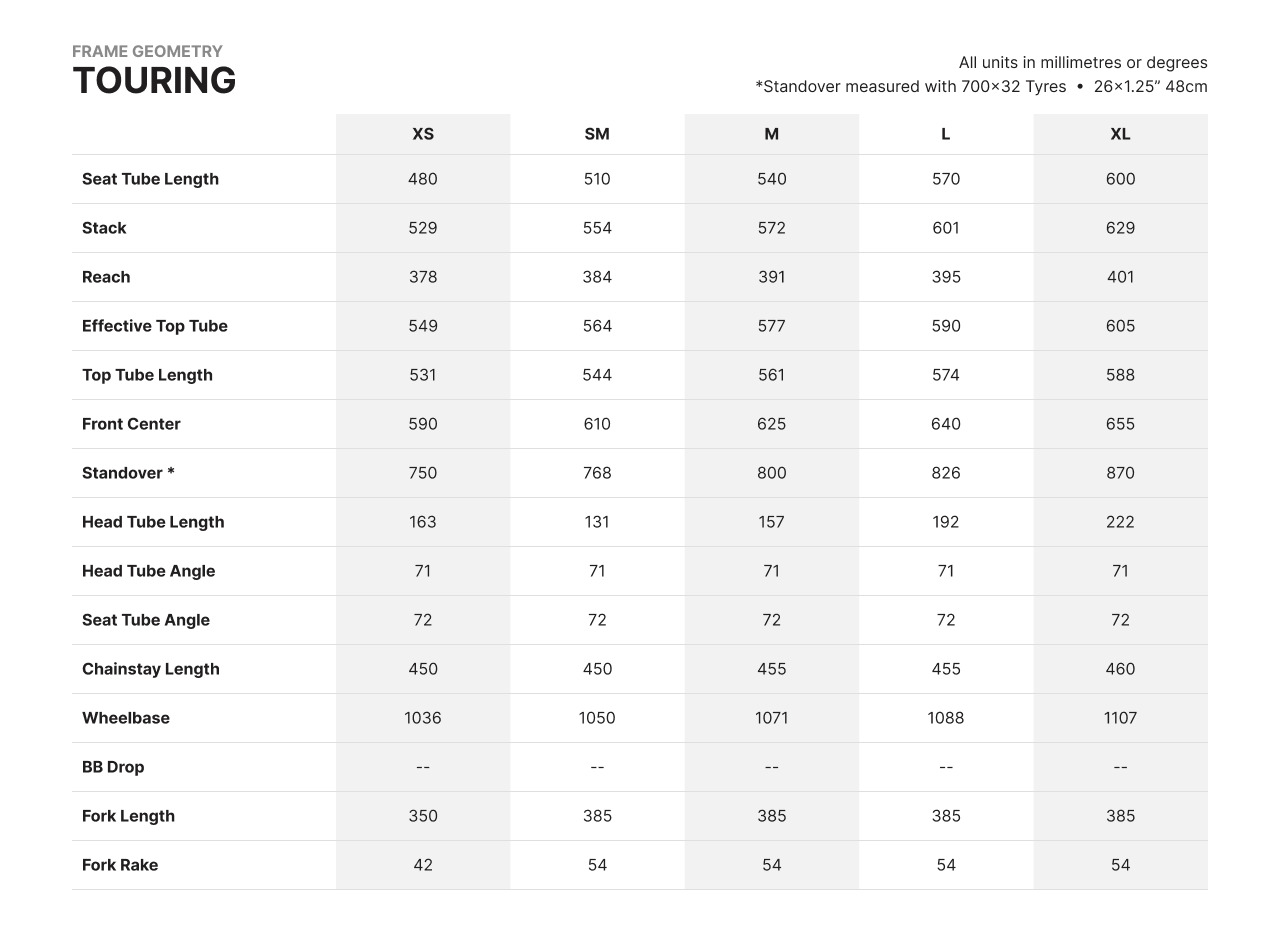
Task: Select the SM size column header
Action: click(597, 134)
